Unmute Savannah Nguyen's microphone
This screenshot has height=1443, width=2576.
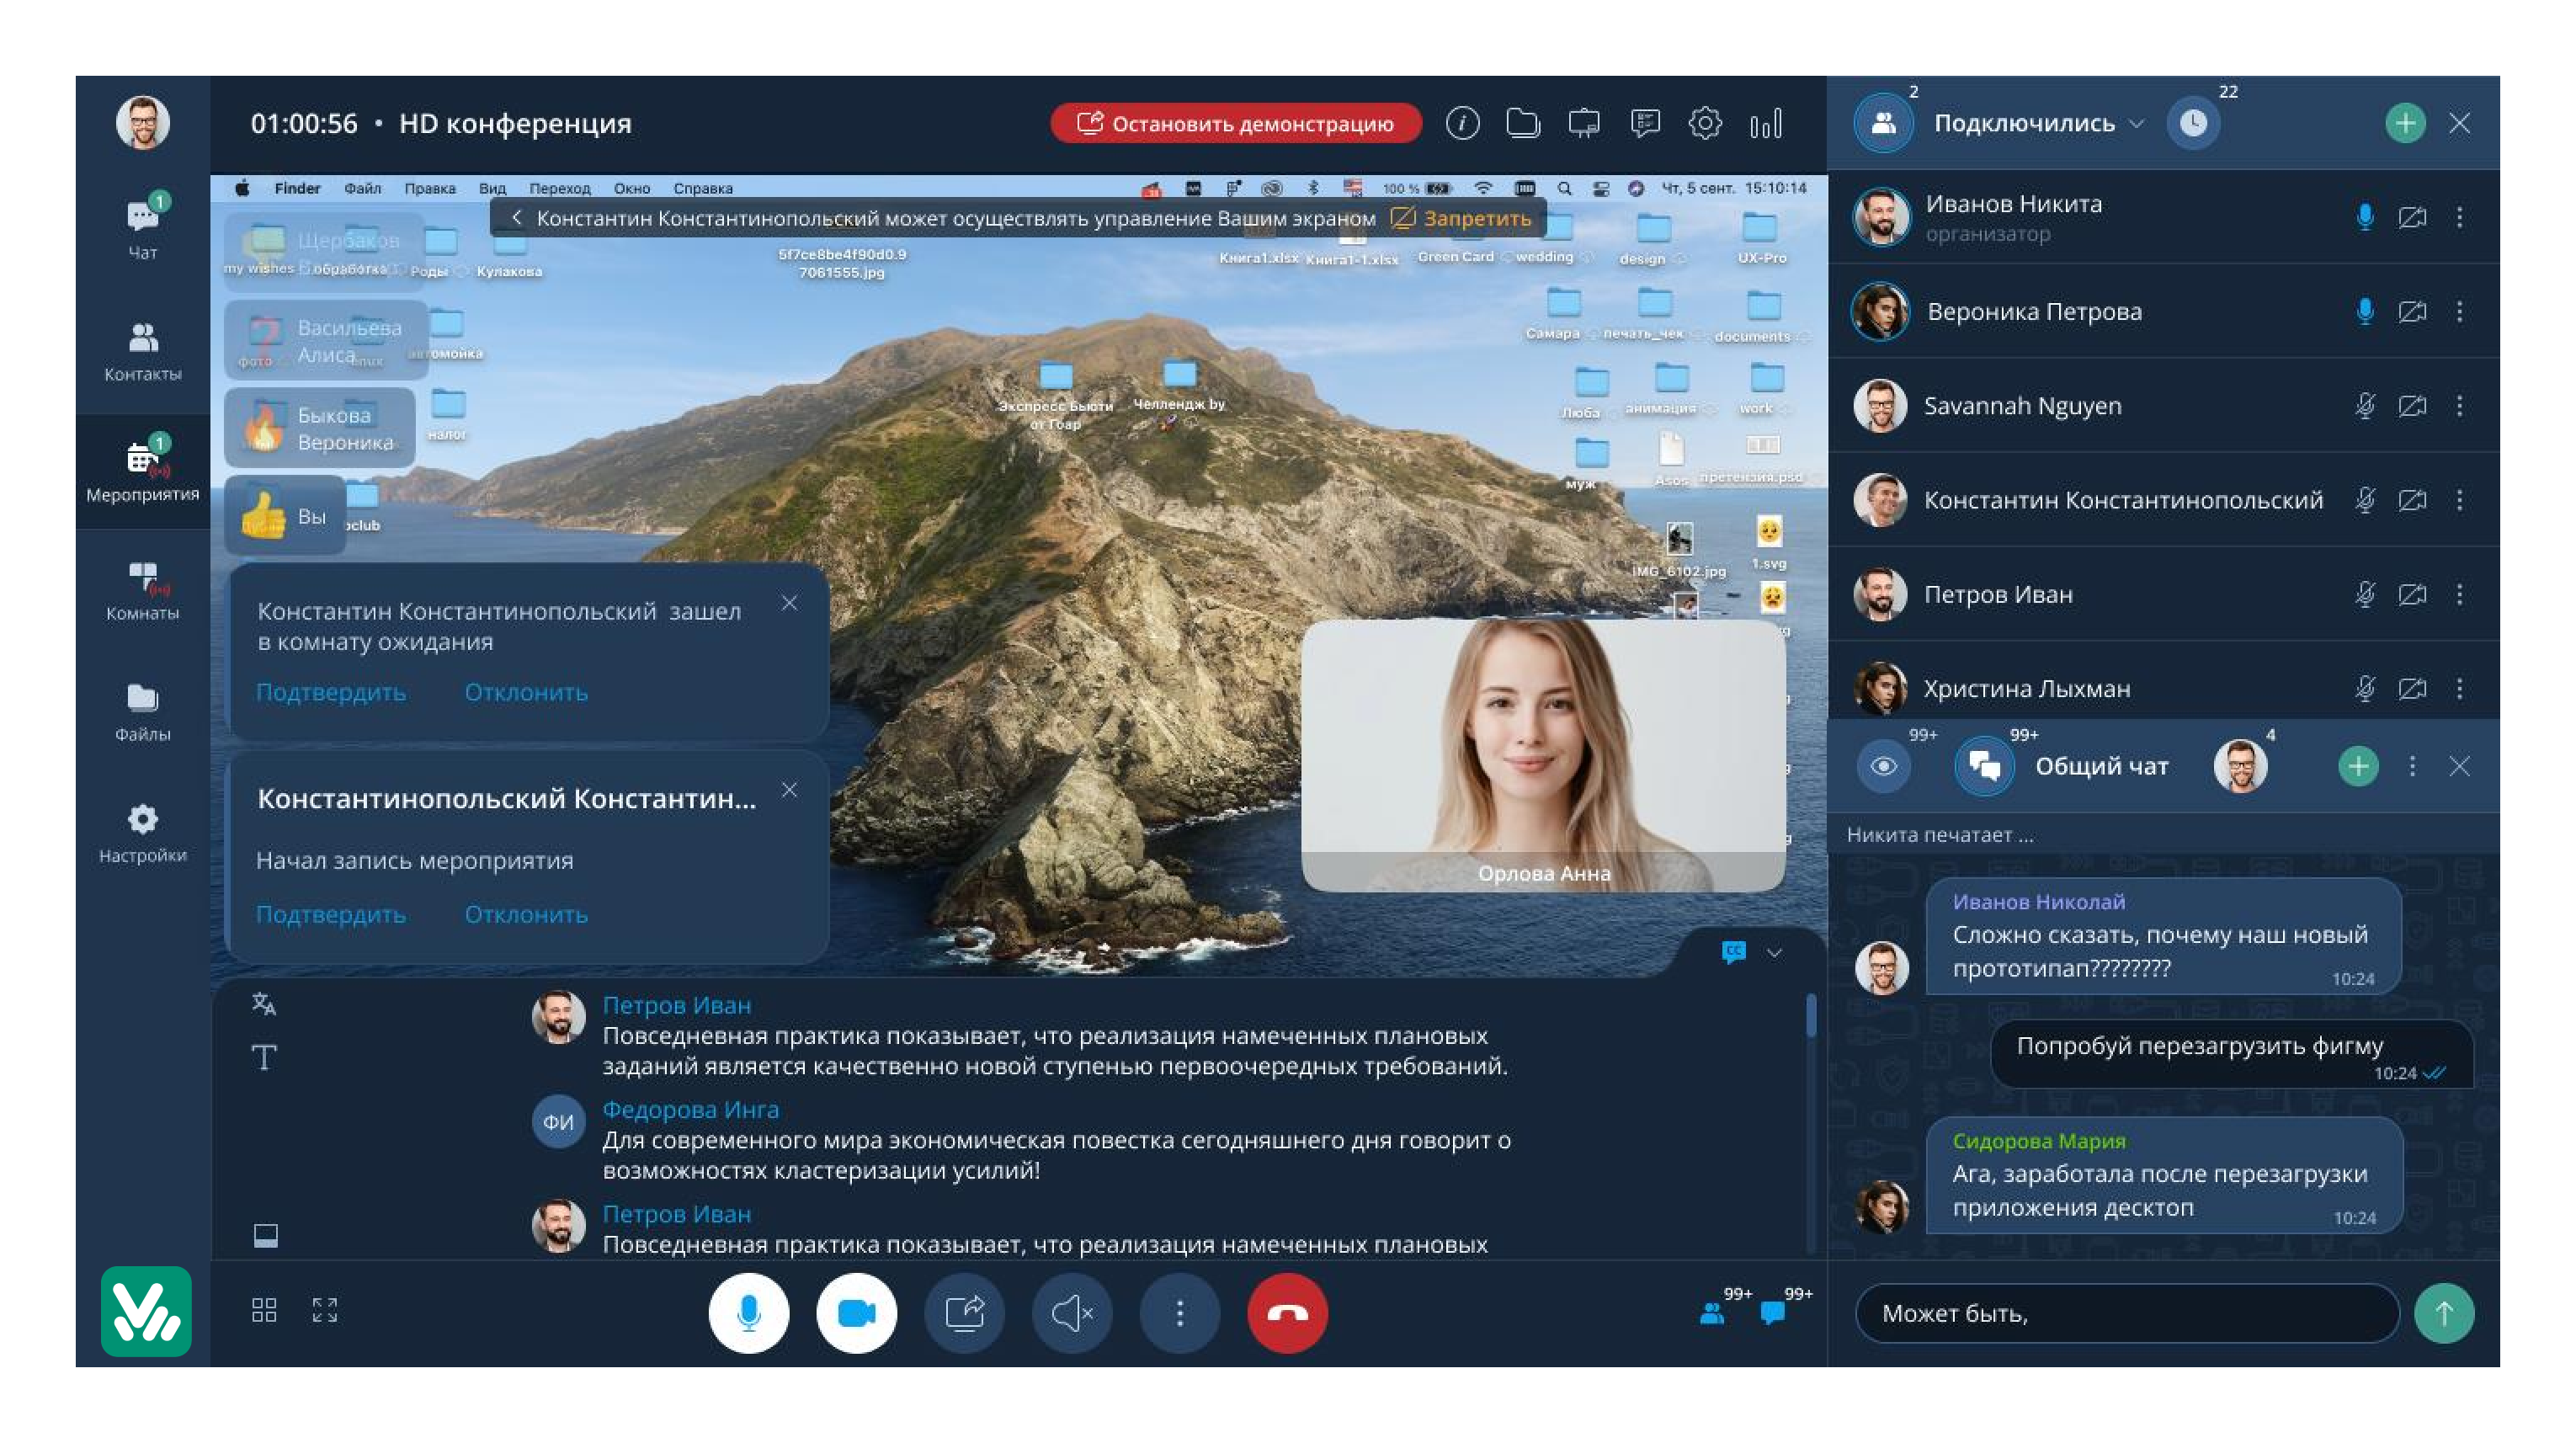(x=2365, y=406)
